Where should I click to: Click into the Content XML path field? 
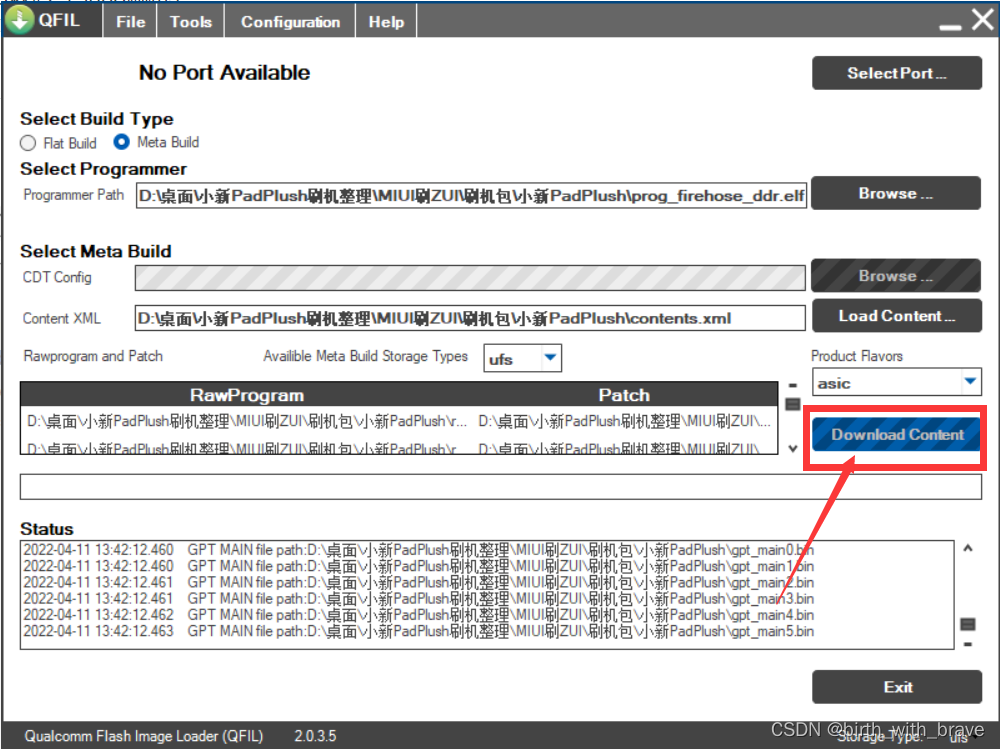coord(470,318)
